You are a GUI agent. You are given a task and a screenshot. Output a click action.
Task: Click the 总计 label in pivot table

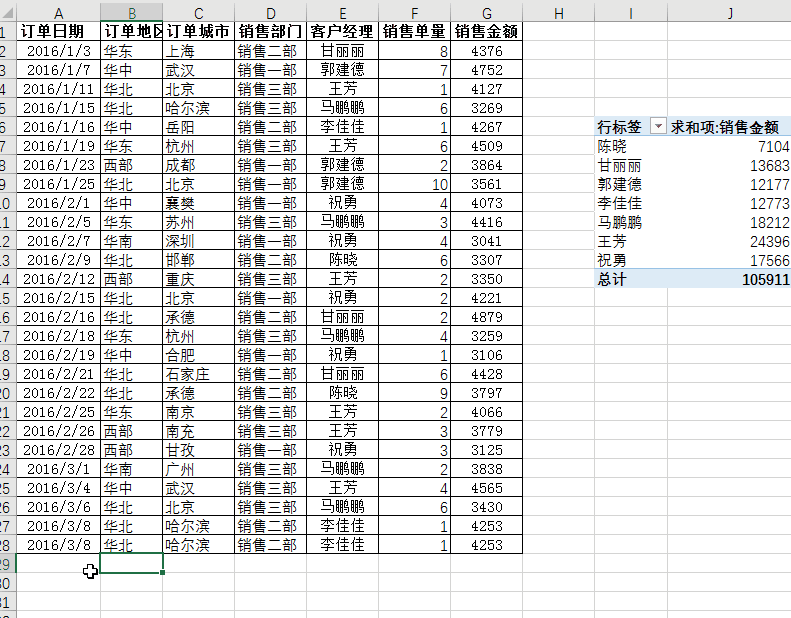pyautogui.click(x=631, y=279)
